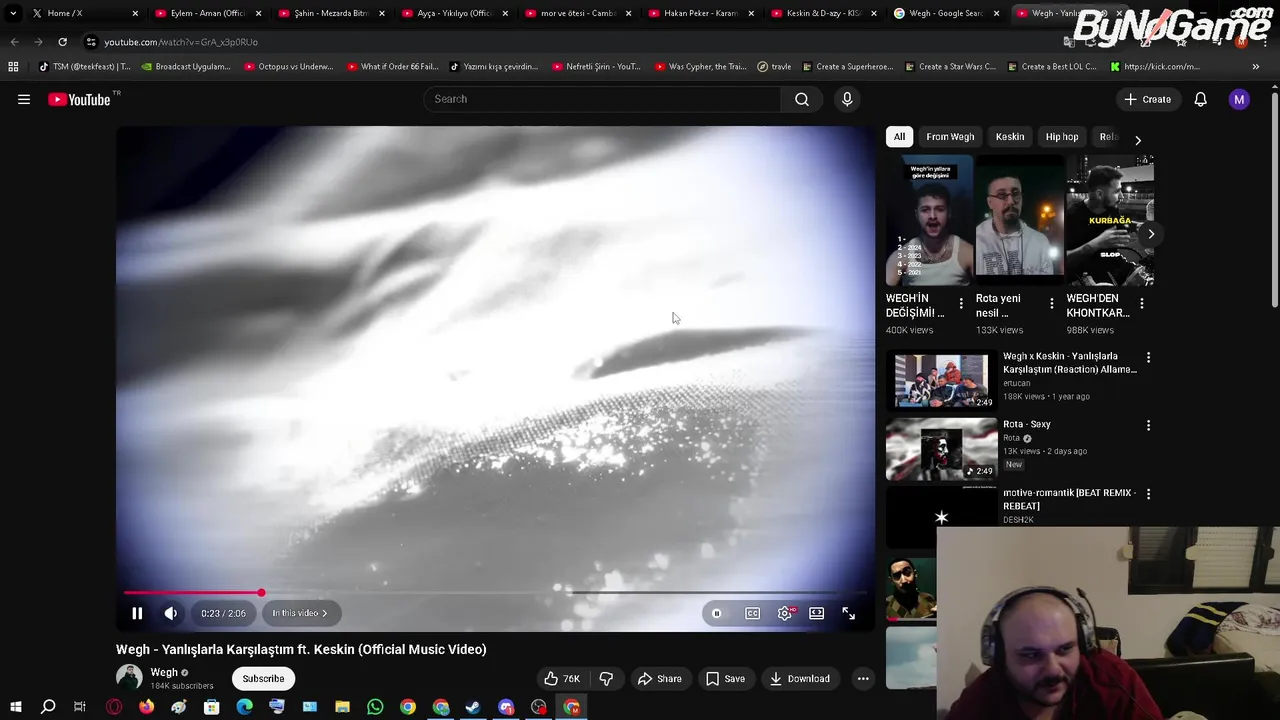
Task: Open options for the Reaction video
Action: click(1148, 357)
